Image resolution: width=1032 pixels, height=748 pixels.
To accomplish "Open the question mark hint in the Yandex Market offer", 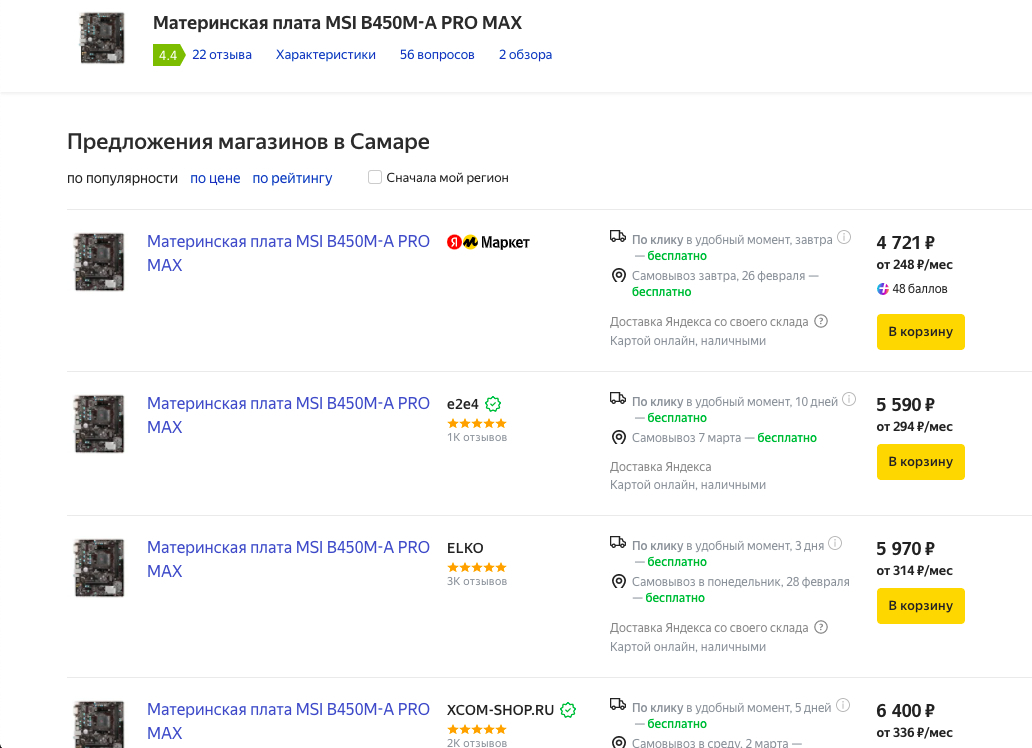I will [821, 321].
